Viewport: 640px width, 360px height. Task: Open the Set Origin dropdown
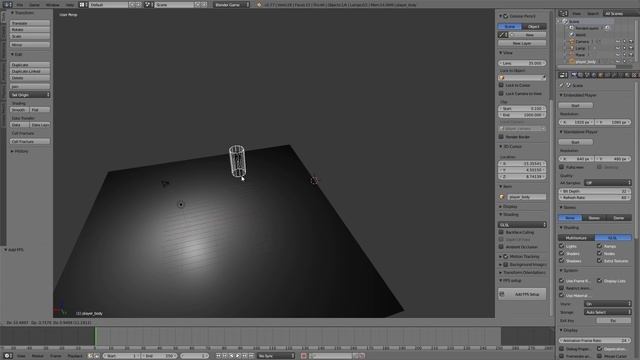click(x=30, y=95)
